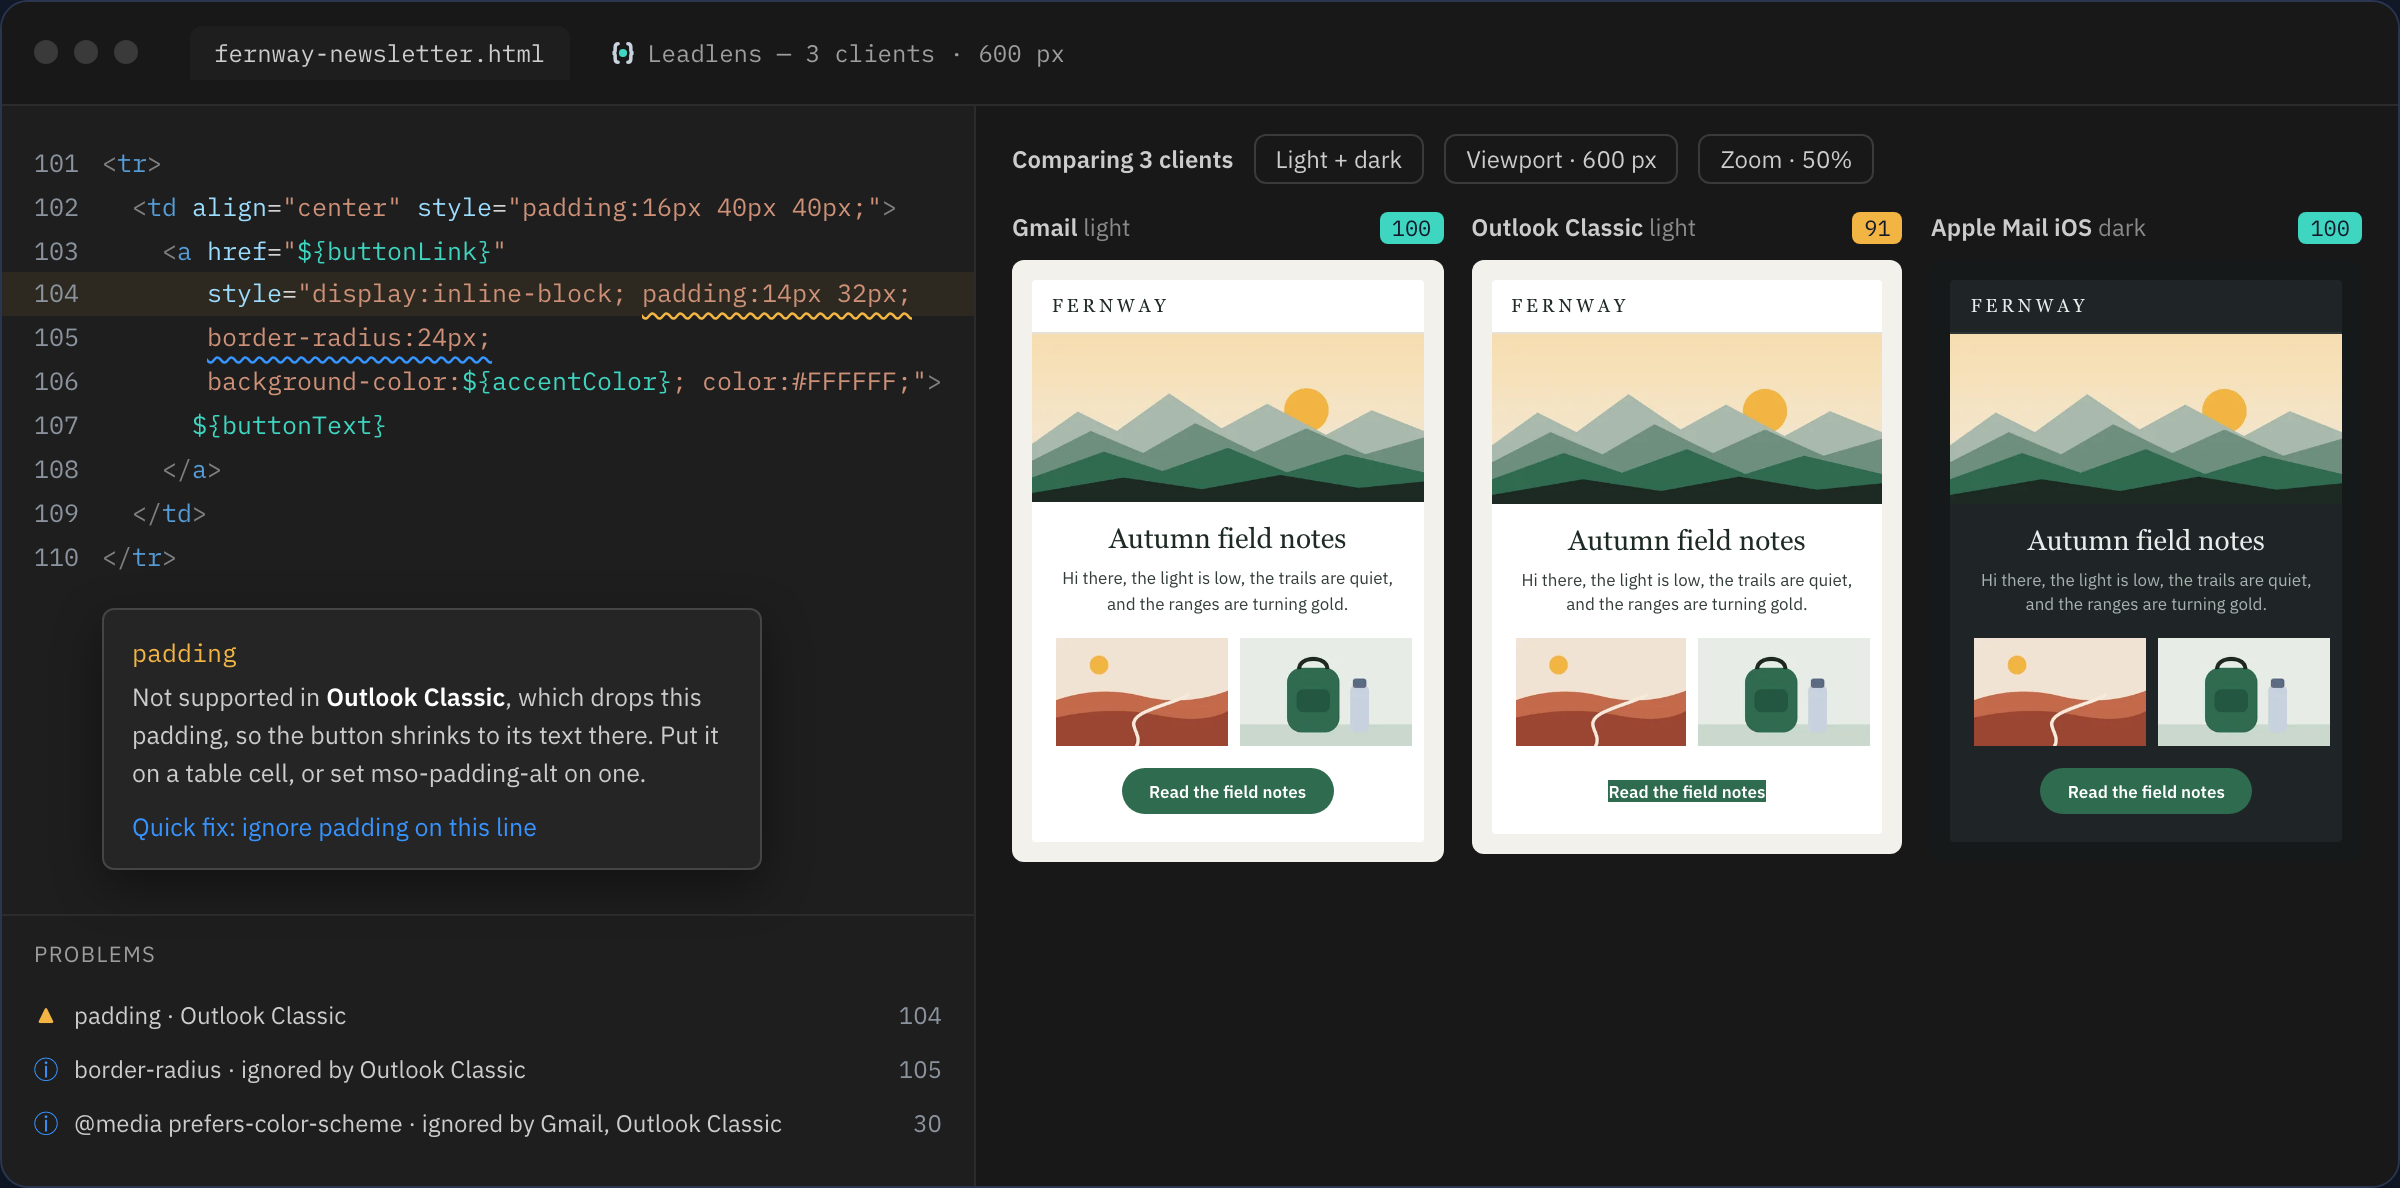Open the Zoom 50% selector
Image resolution: width=2400 pixels, height=1188 pixels.
[1785, 160]
